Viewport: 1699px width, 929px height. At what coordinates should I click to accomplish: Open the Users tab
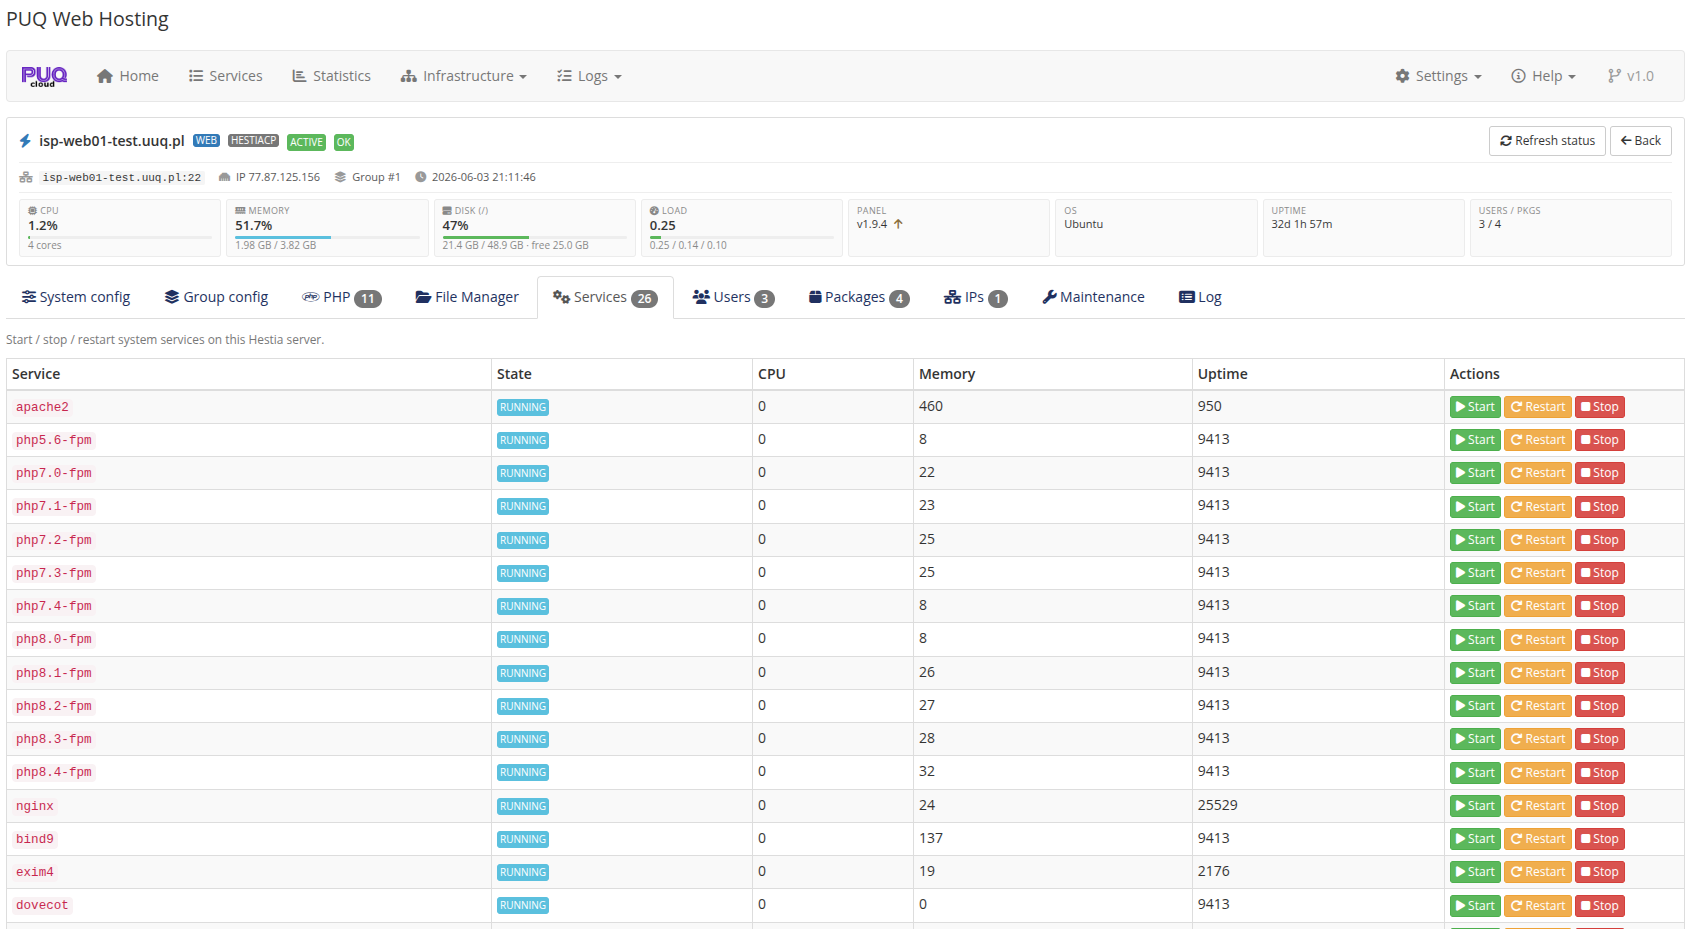pos(733,297)
